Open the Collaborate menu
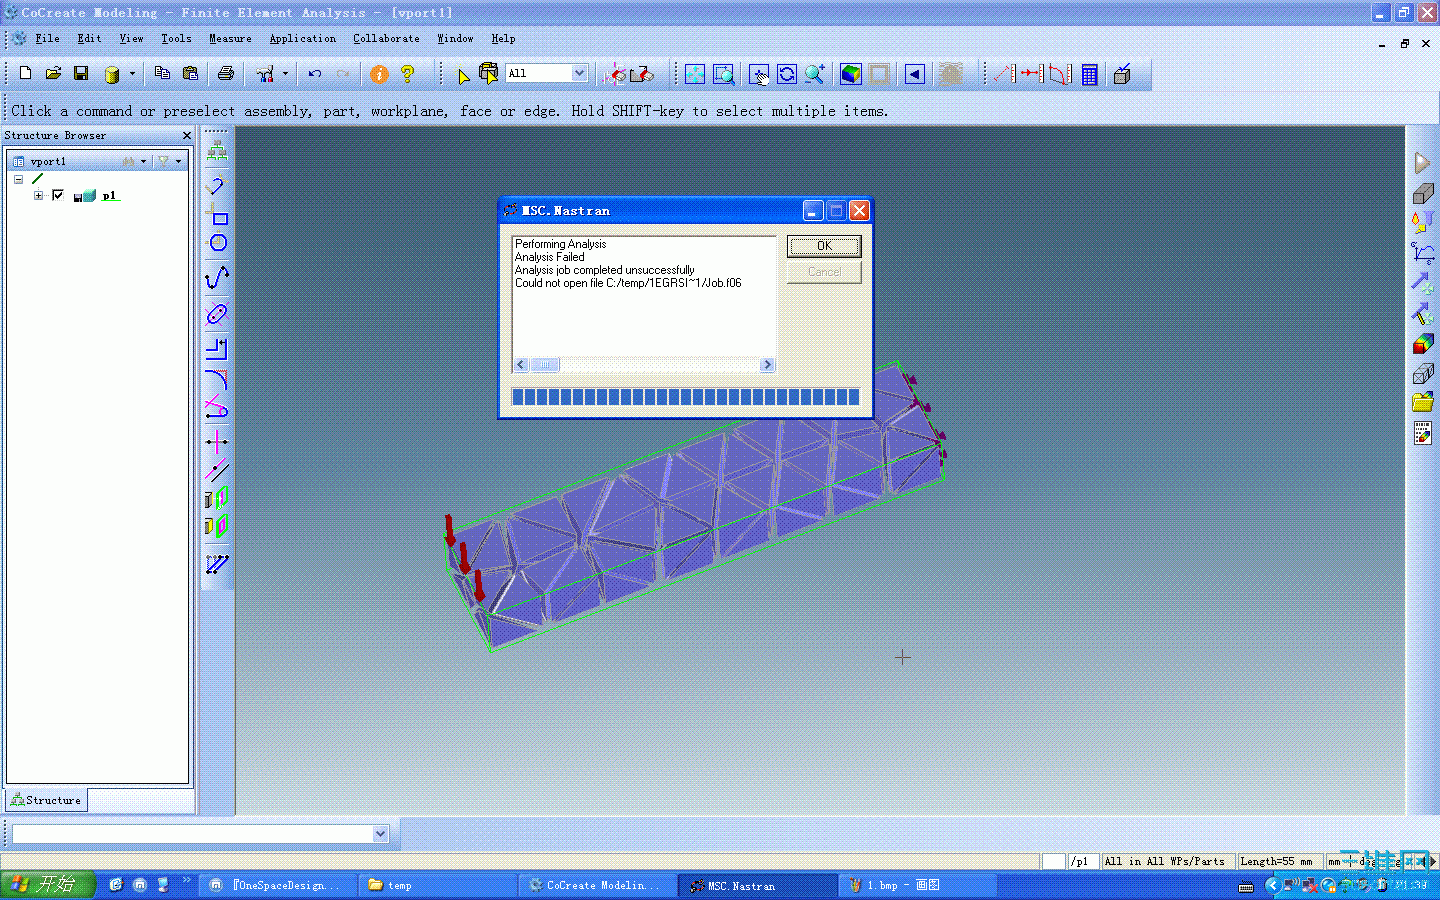This screenshot has height=900, width=1440. (386, 38)
